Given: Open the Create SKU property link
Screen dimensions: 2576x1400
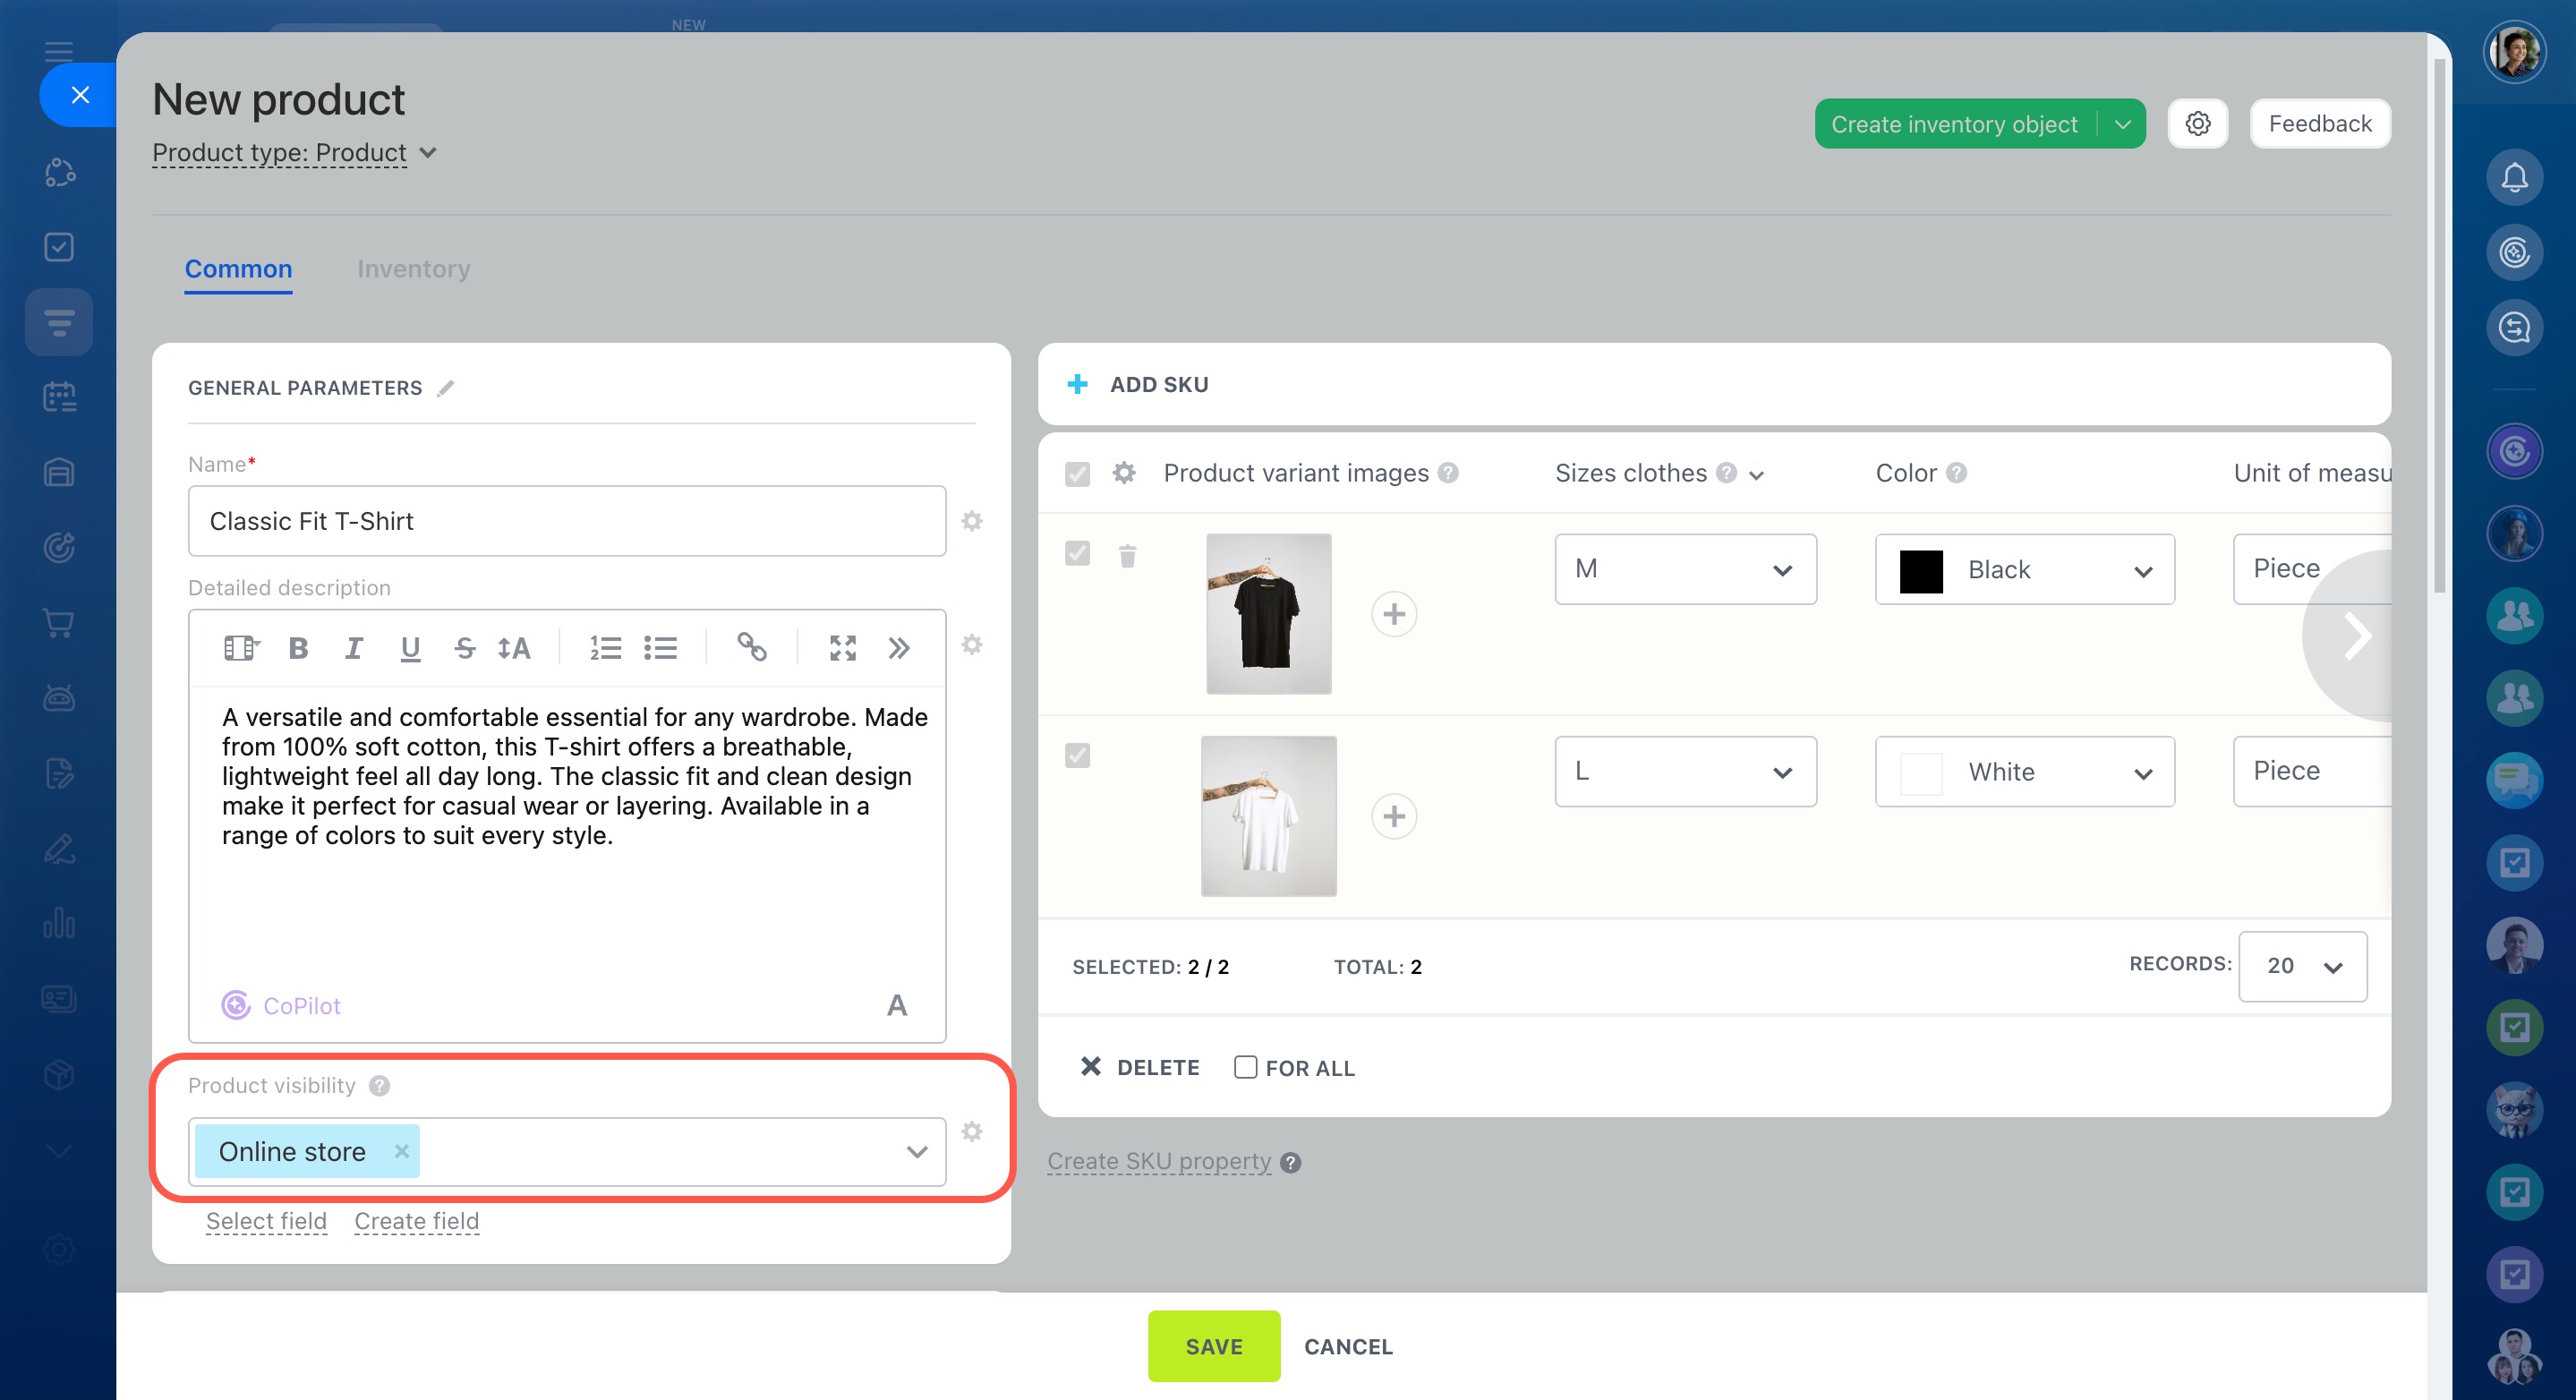Looking at the screenshot, I should click(x=1159, y=1162).
